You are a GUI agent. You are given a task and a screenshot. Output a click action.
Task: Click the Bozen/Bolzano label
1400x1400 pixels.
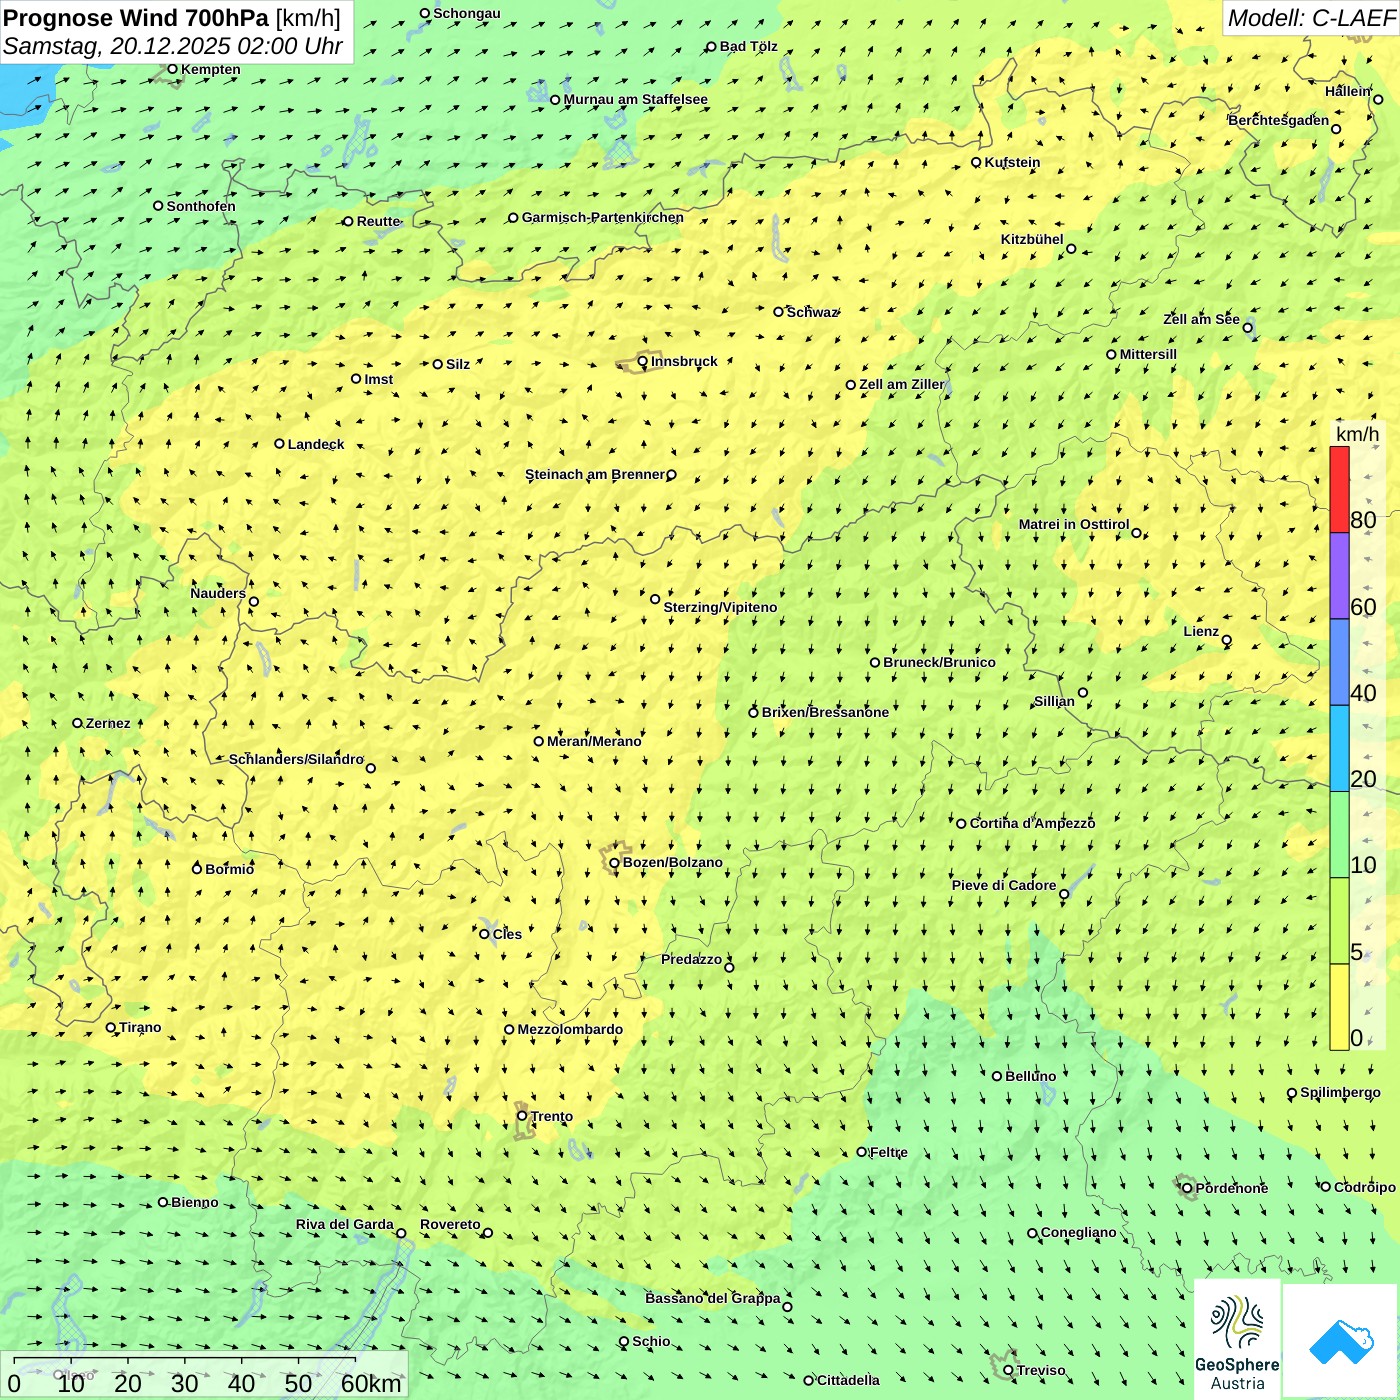click(672, 862)
